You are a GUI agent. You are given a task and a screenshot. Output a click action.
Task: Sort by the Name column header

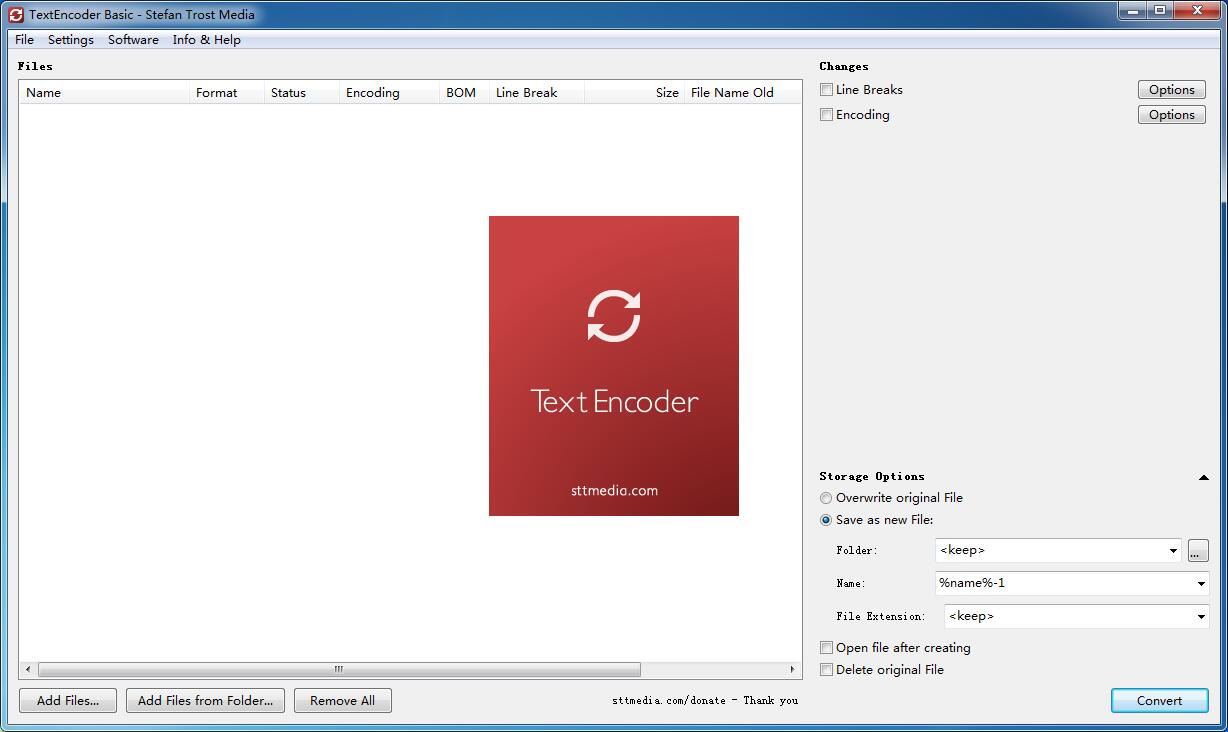tap(105, 93)
